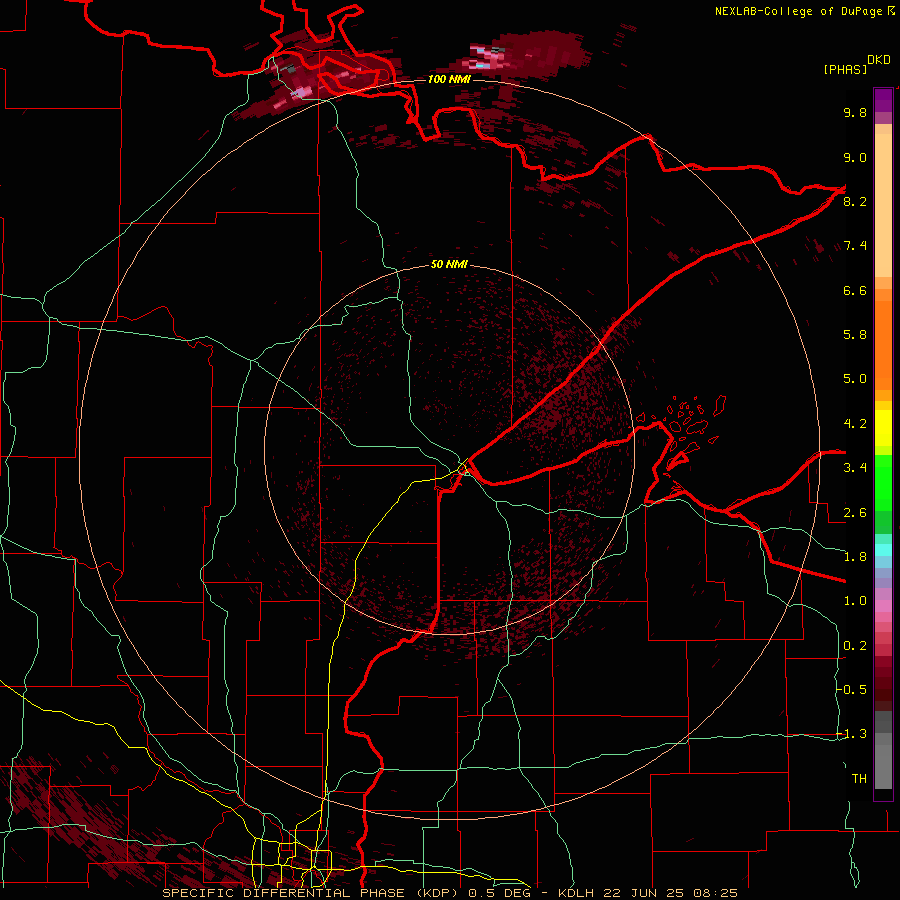Click the -0.5 value on color scale

[851, 690]
